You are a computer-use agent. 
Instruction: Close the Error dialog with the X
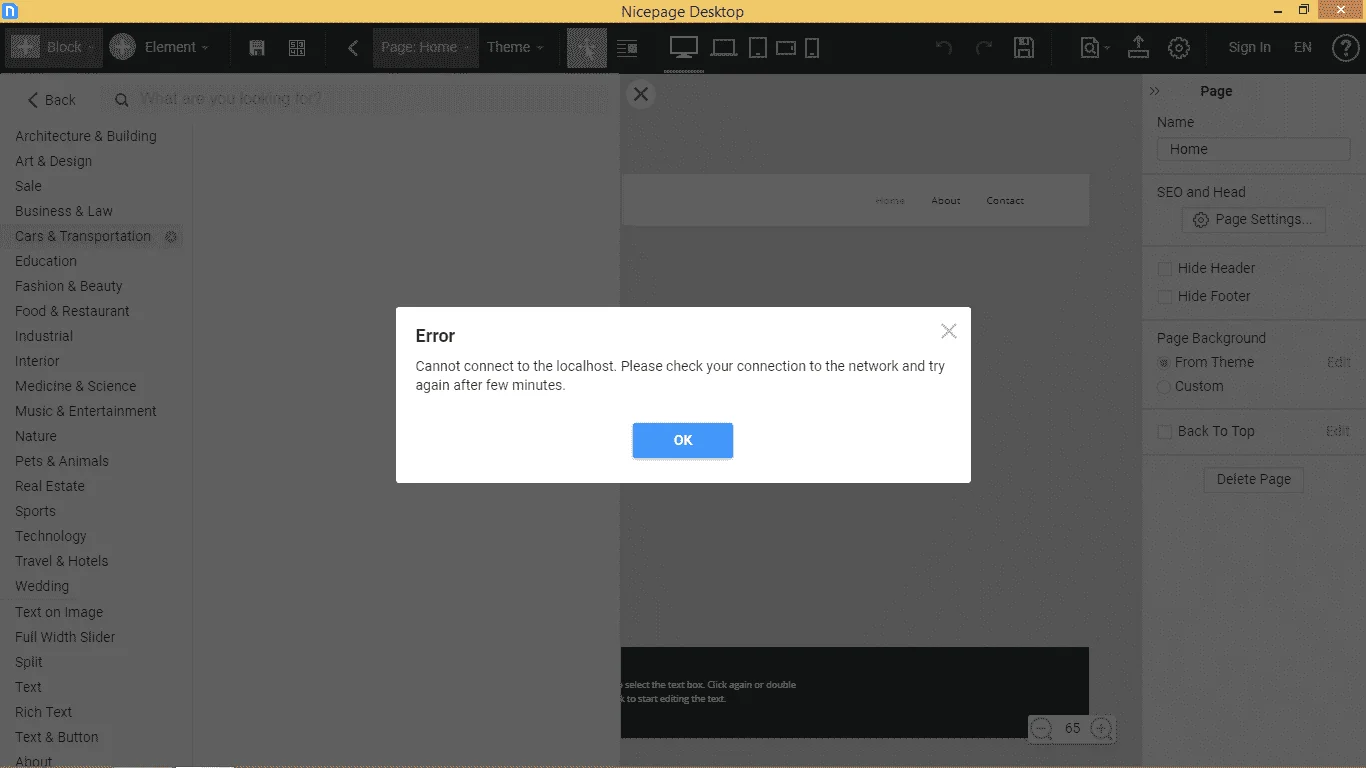click(949, 331)
